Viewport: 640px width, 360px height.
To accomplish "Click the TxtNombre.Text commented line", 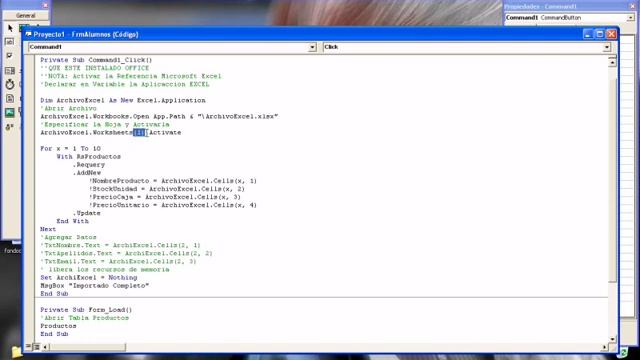I will (x=120, y=245).
